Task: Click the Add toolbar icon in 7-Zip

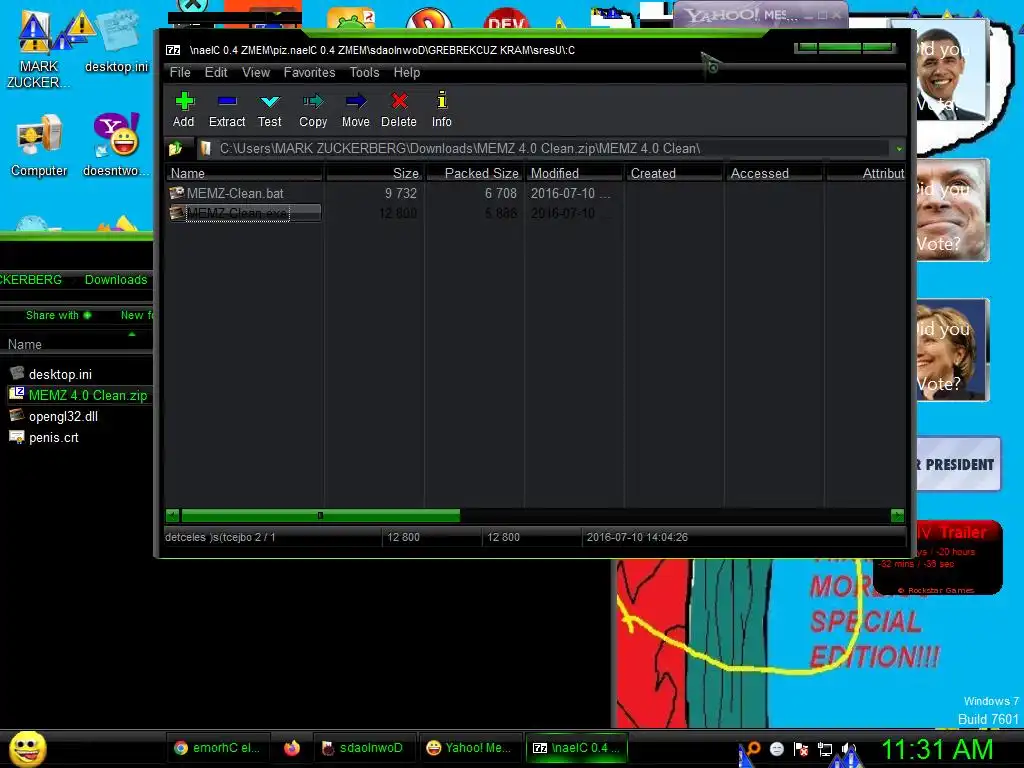Action: 184,109
